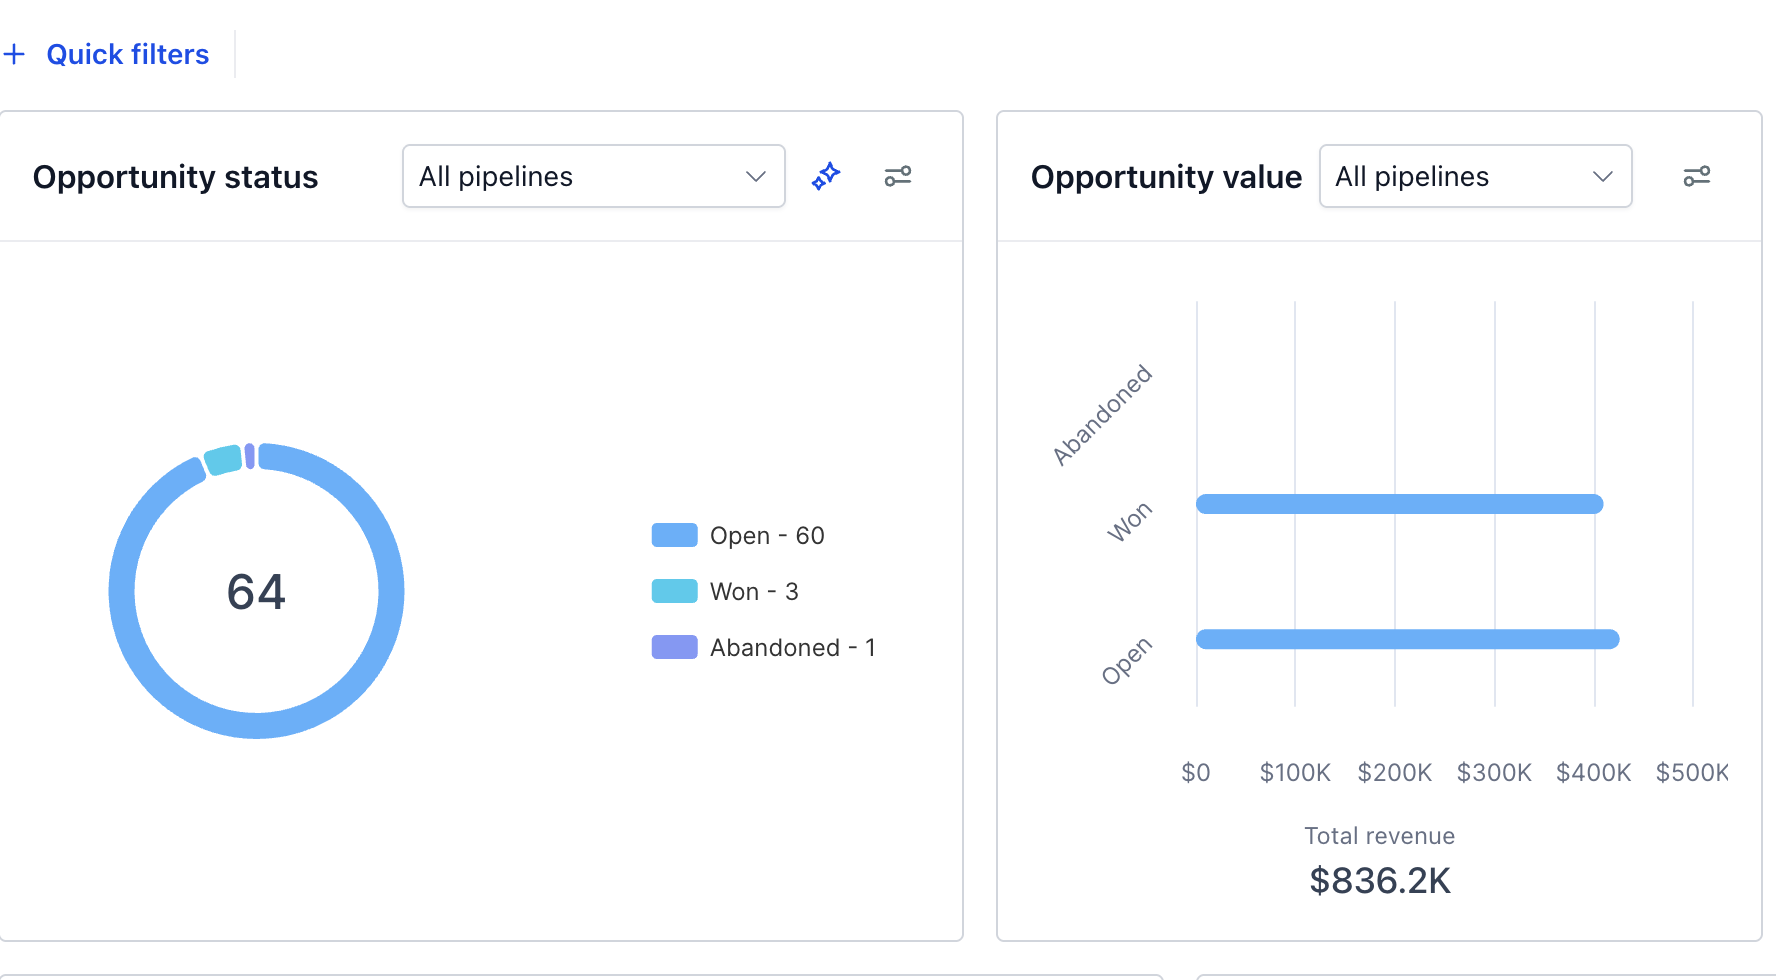Click the Won - 3 legend label

(x=754, y=592)
